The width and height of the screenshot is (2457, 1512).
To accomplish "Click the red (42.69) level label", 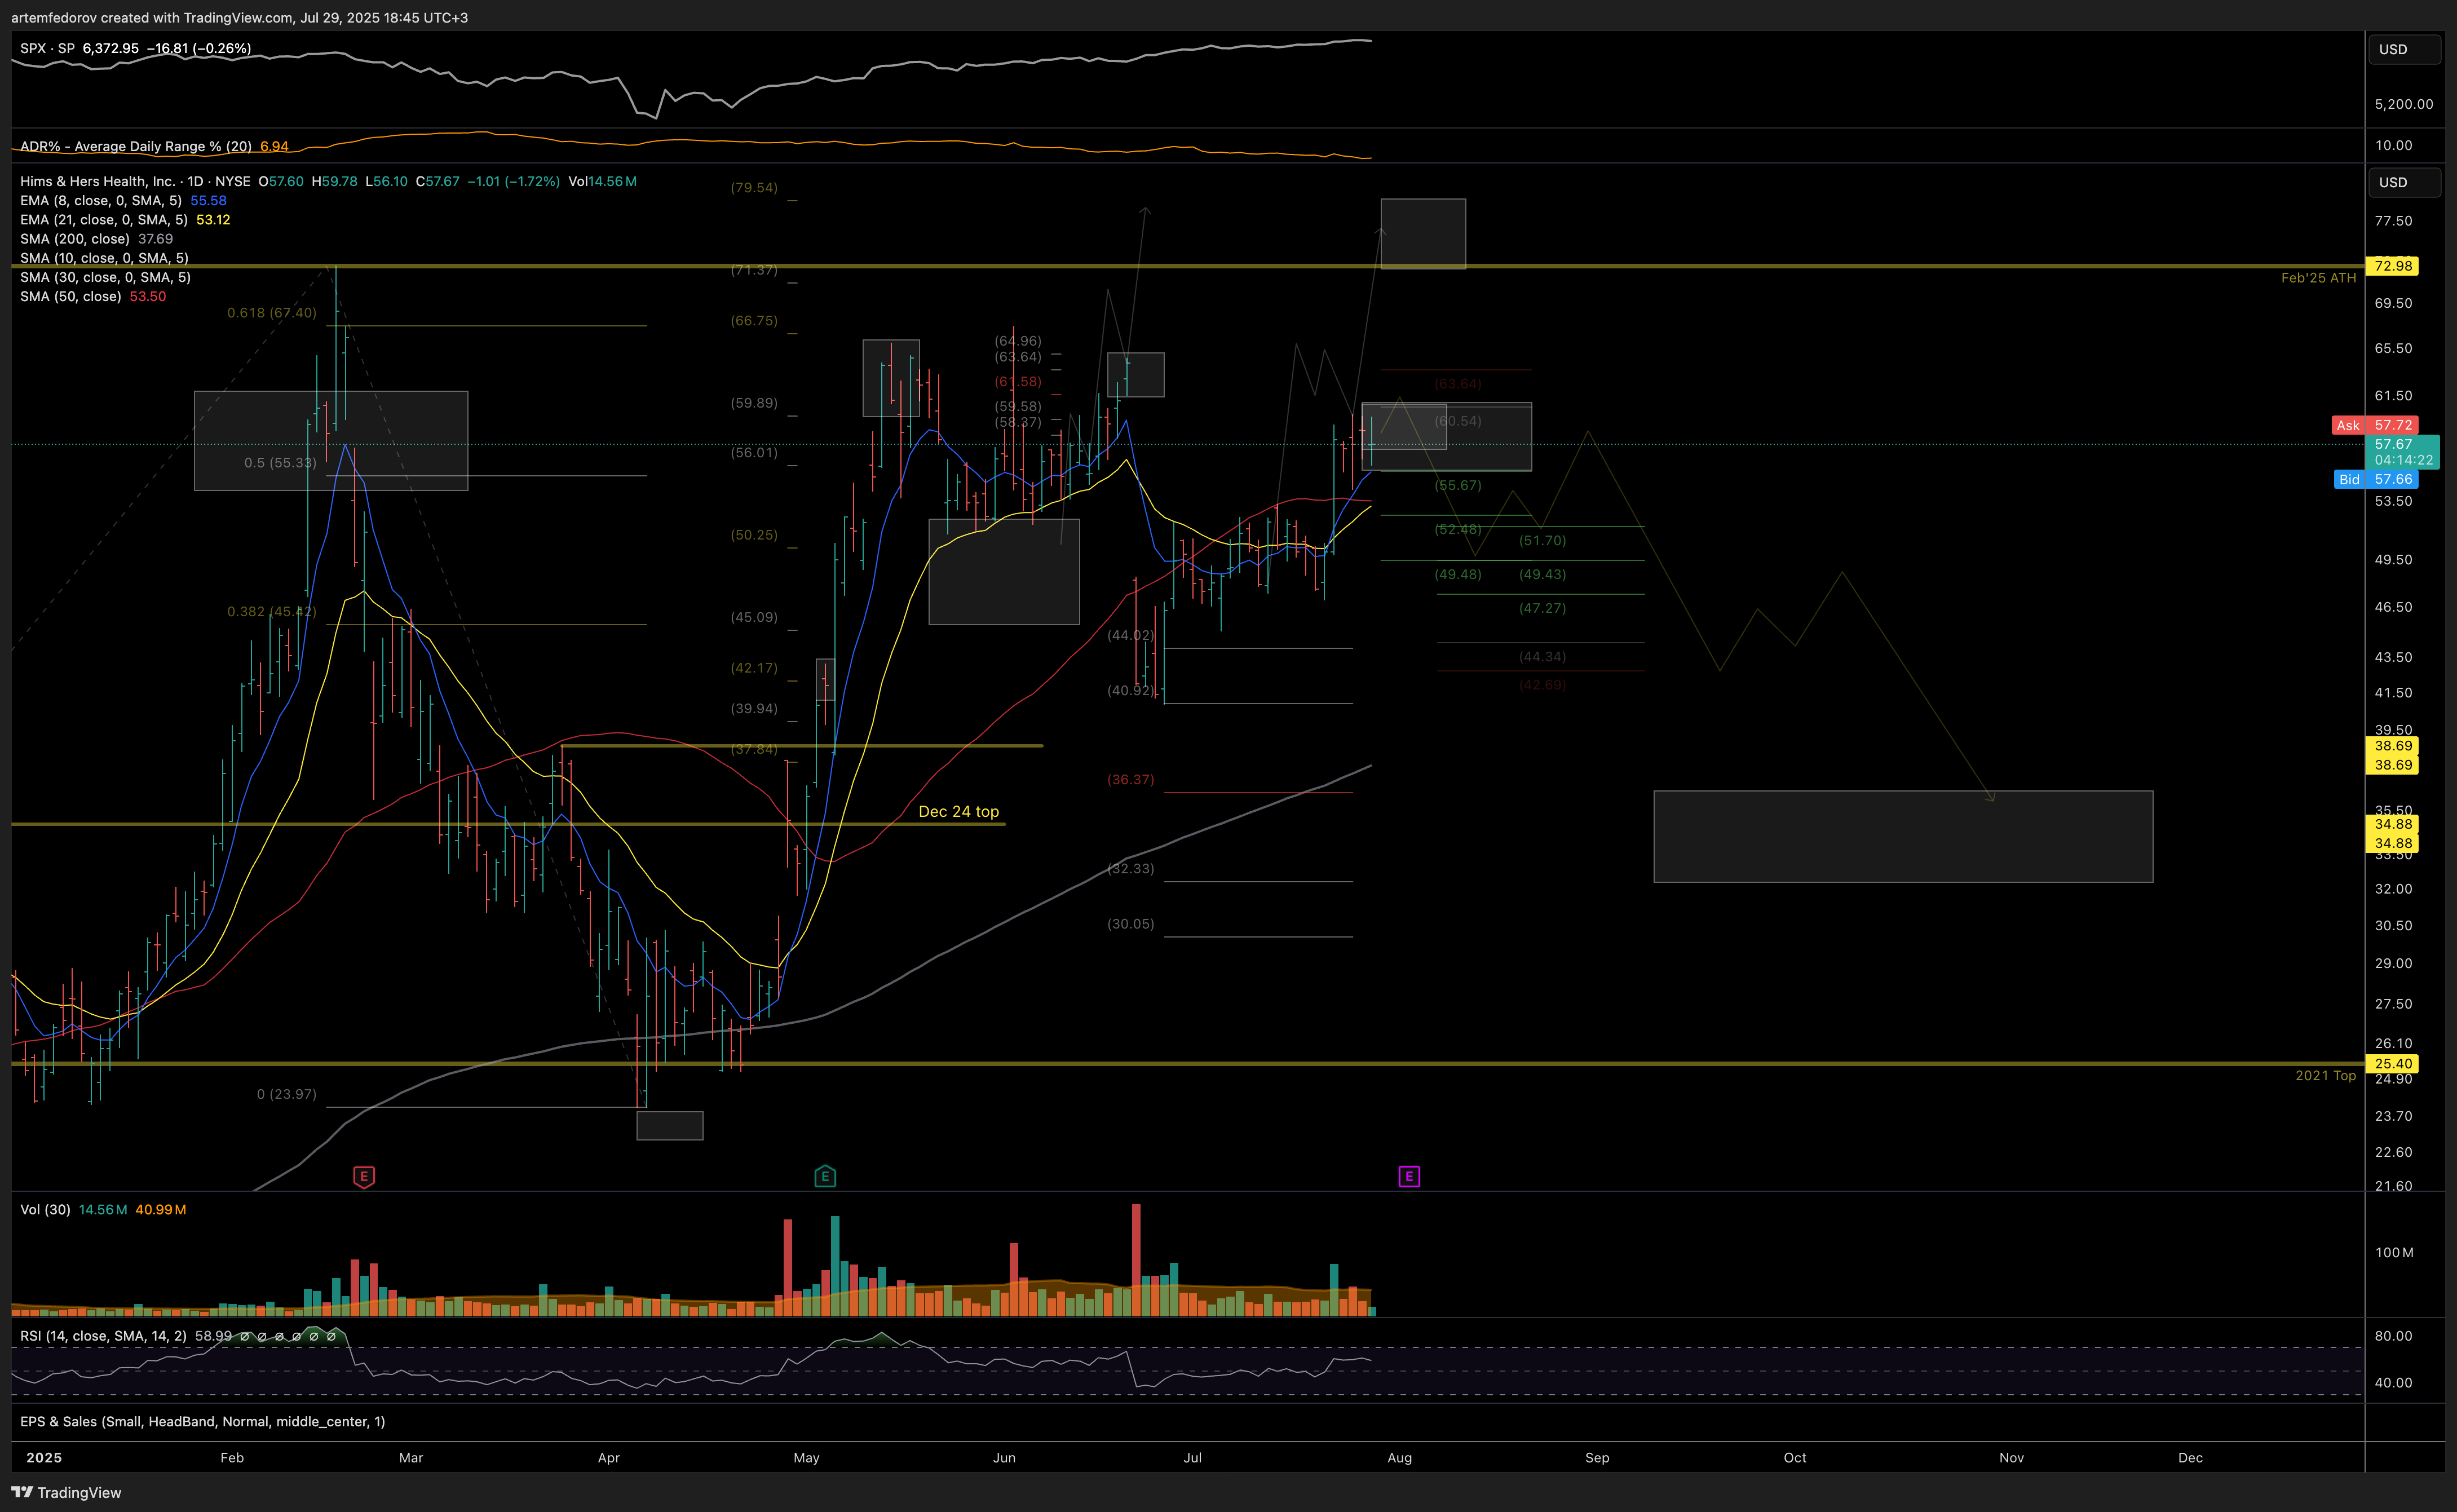I will (1542, 685).
